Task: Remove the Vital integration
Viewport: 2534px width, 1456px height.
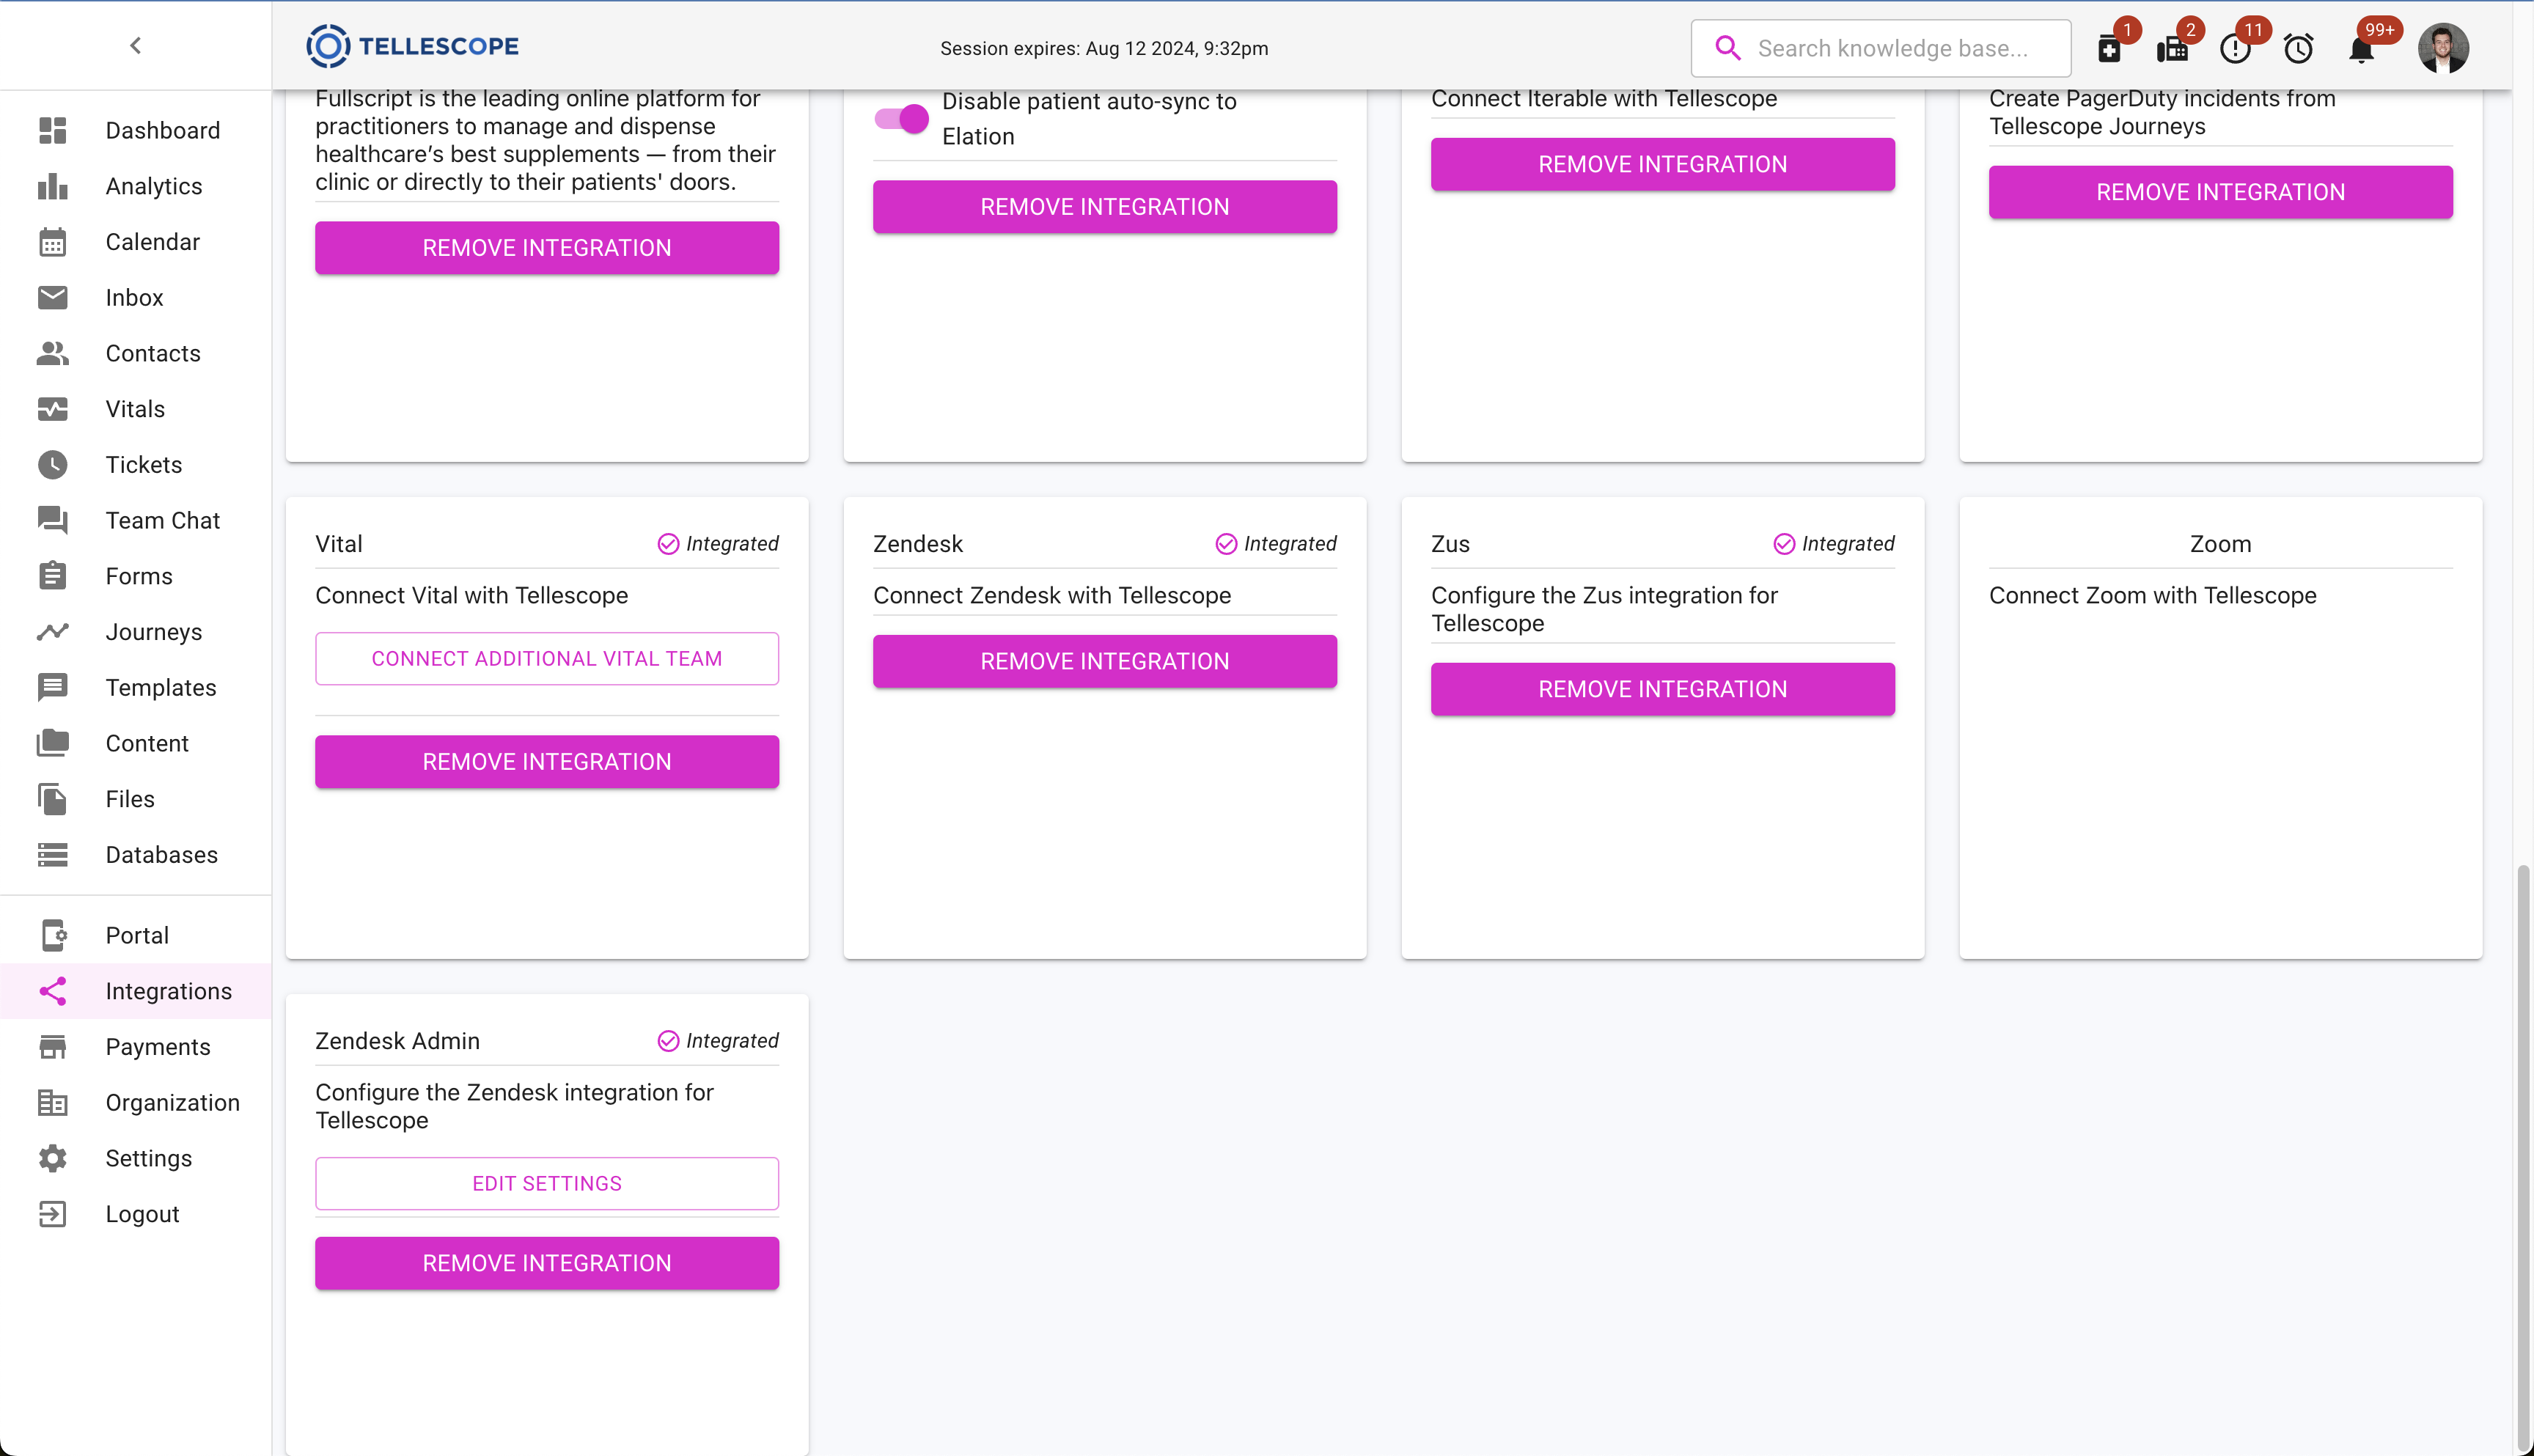Action: [547, 761]
